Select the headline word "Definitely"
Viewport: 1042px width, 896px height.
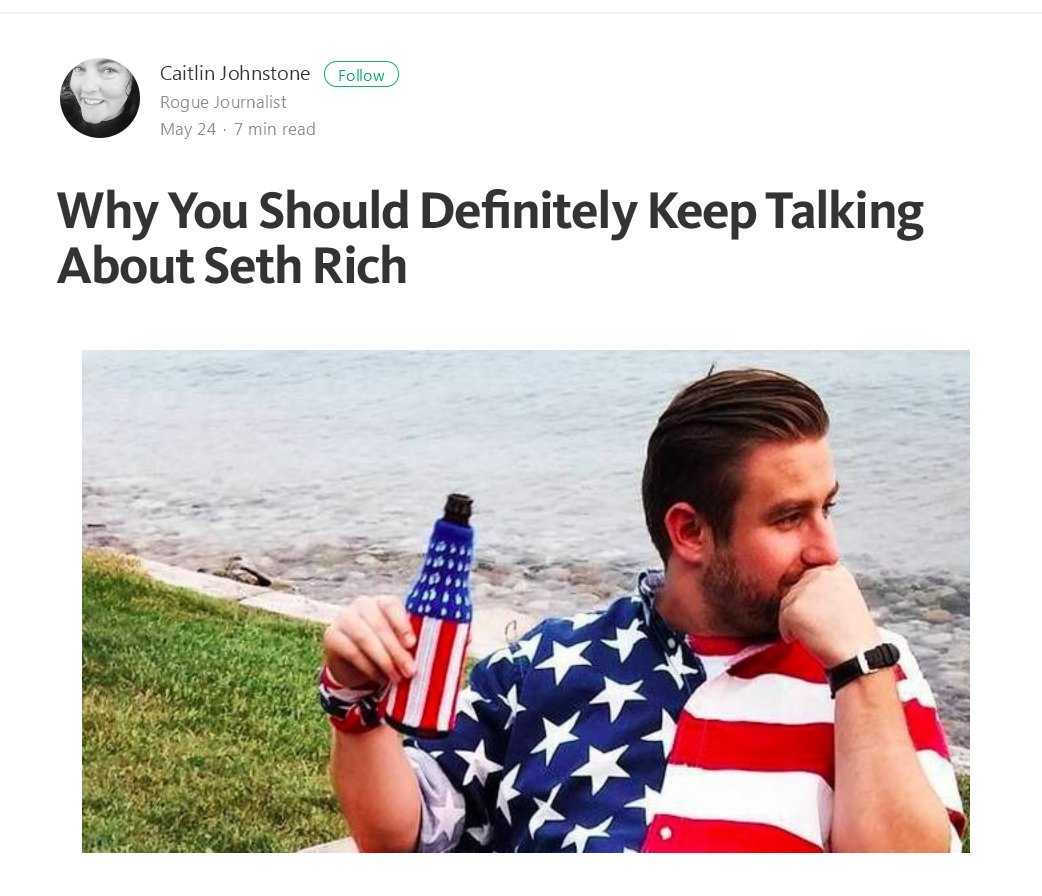[x=528, y=211]
